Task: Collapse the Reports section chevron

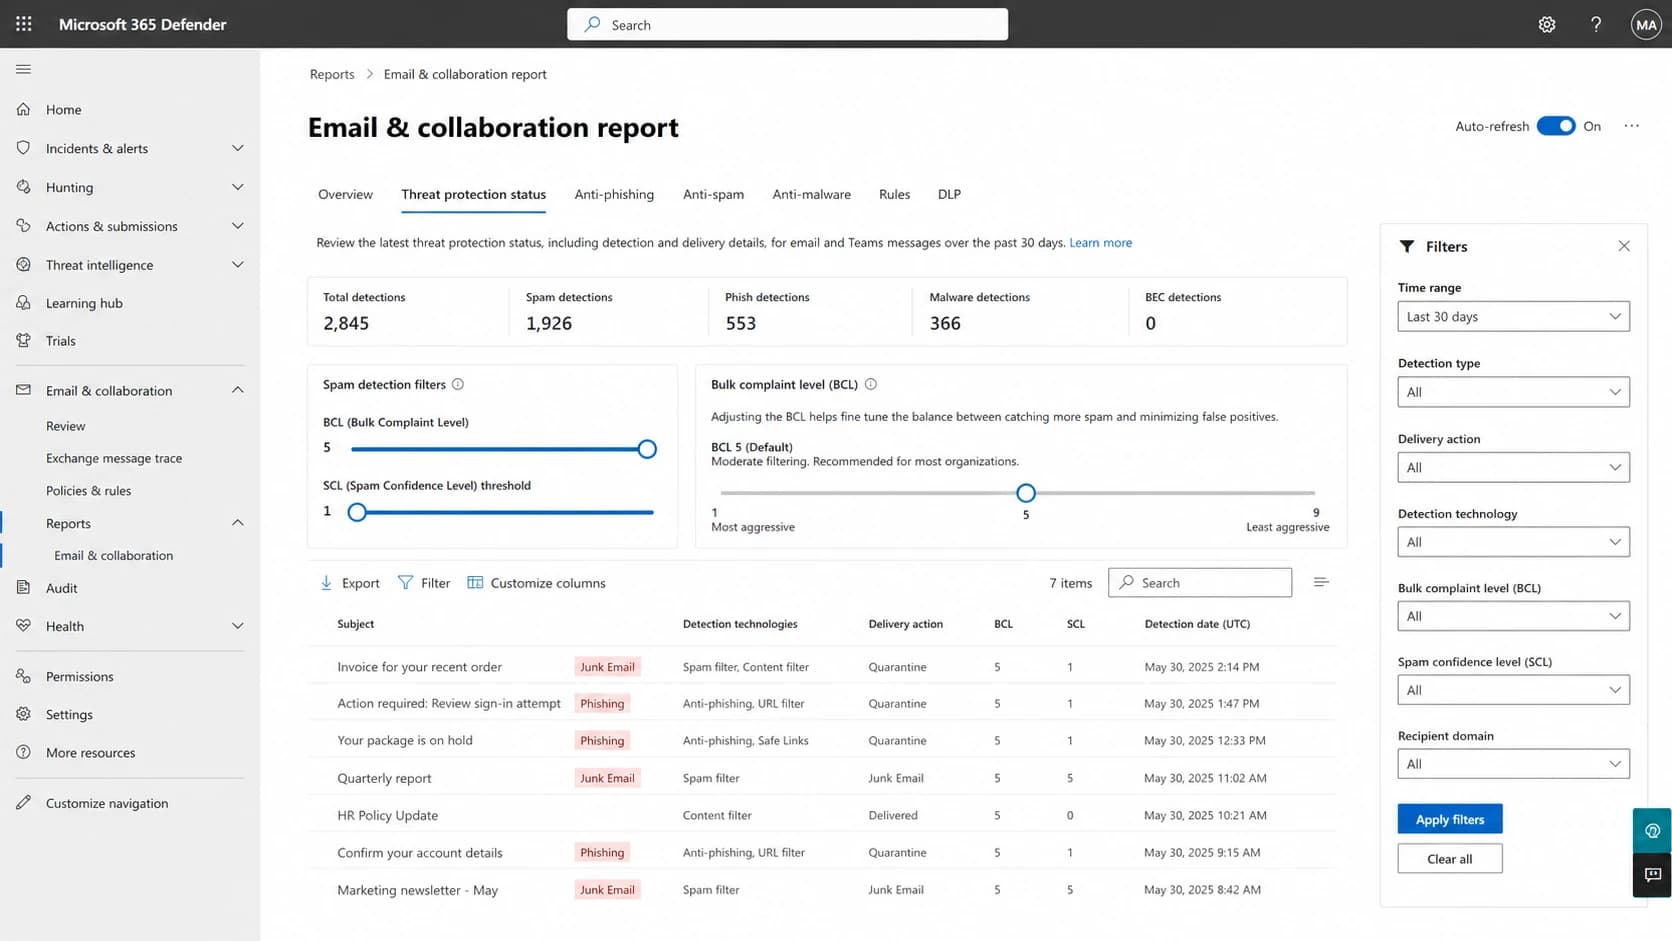Action: (238, 523)
